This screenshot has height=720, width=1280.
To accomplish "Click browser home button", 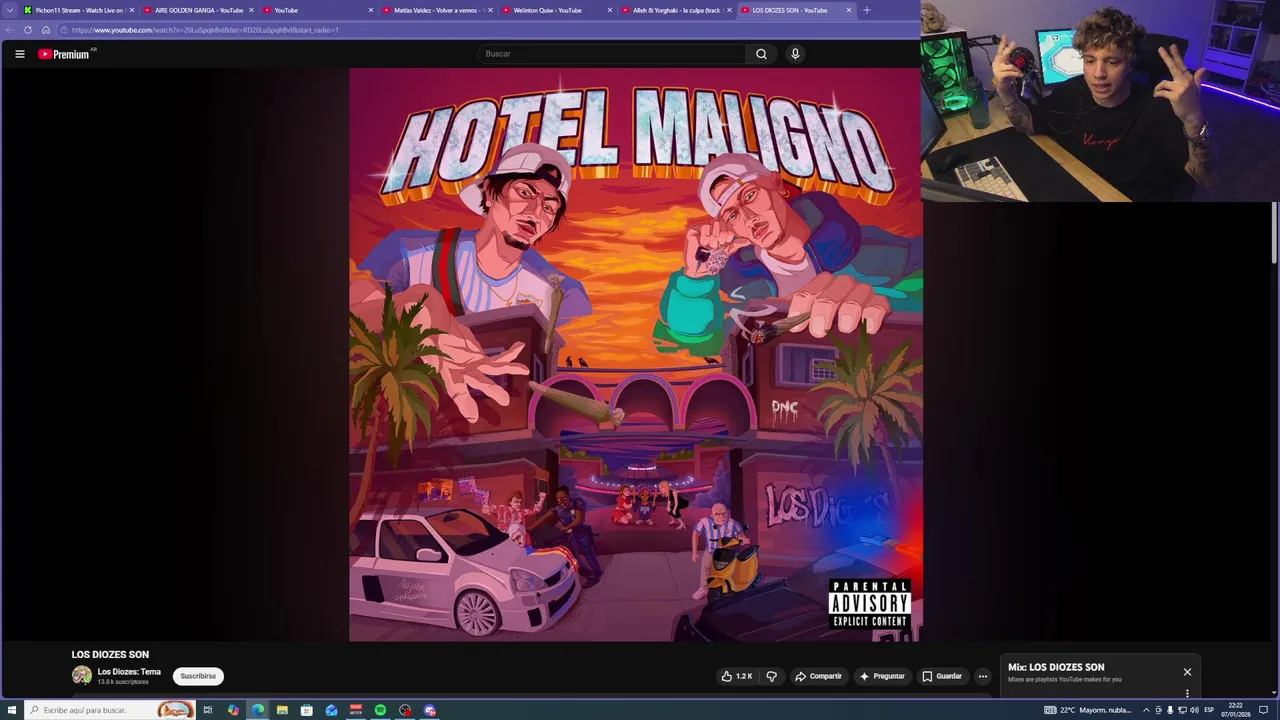I will pyautogui.click(x=46, y=30).
